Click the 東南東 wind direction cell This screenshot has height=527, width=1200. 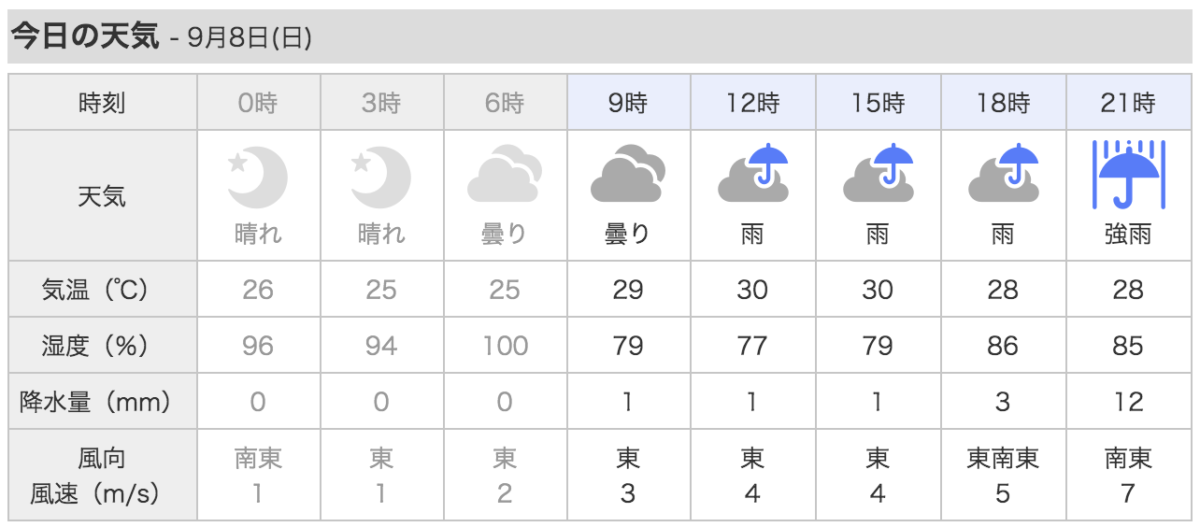(1003, 458)
